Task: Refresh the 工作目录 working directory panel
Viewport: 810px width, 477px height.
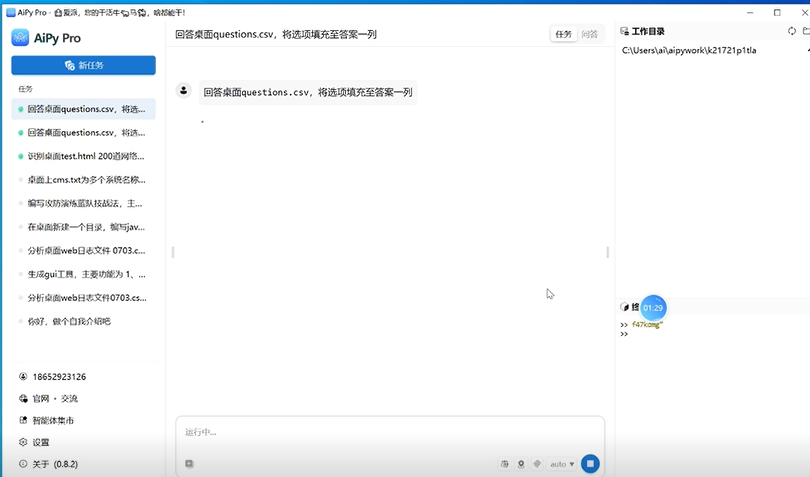Action: [x=792, y=31]
